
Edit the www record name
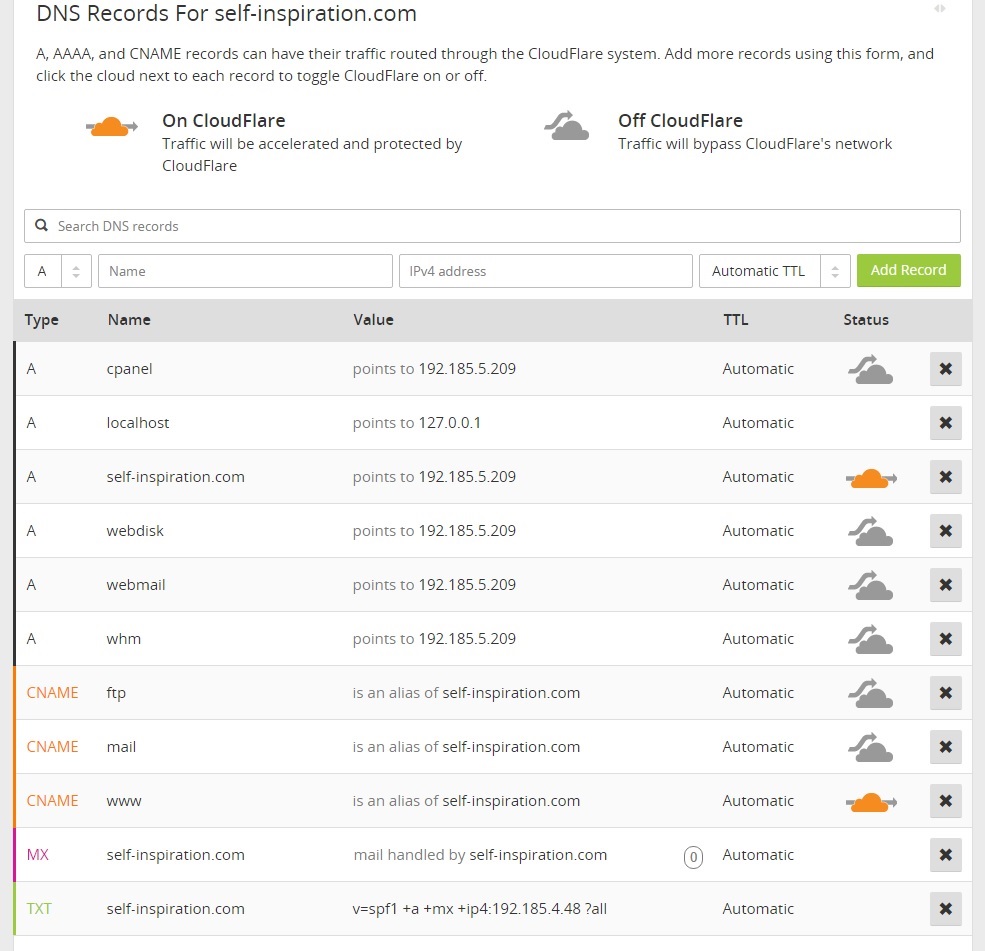pyautogui.click(x=124, y=802)
